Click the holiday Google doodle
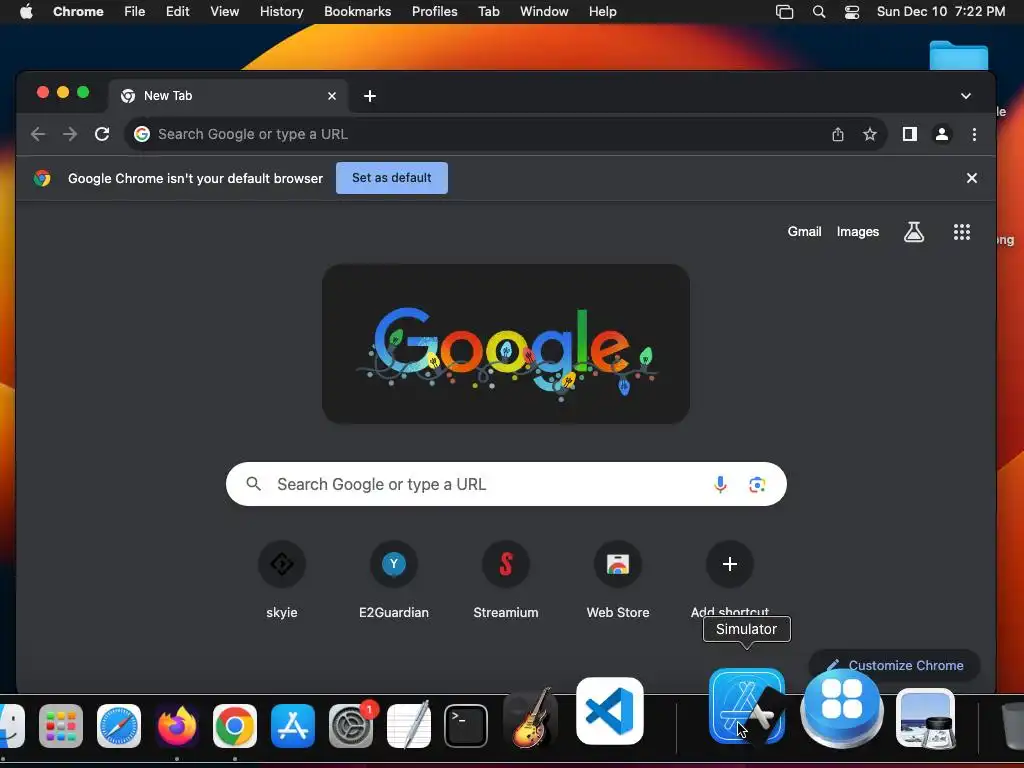This screenshot has height=768, width=1024. 506,344
